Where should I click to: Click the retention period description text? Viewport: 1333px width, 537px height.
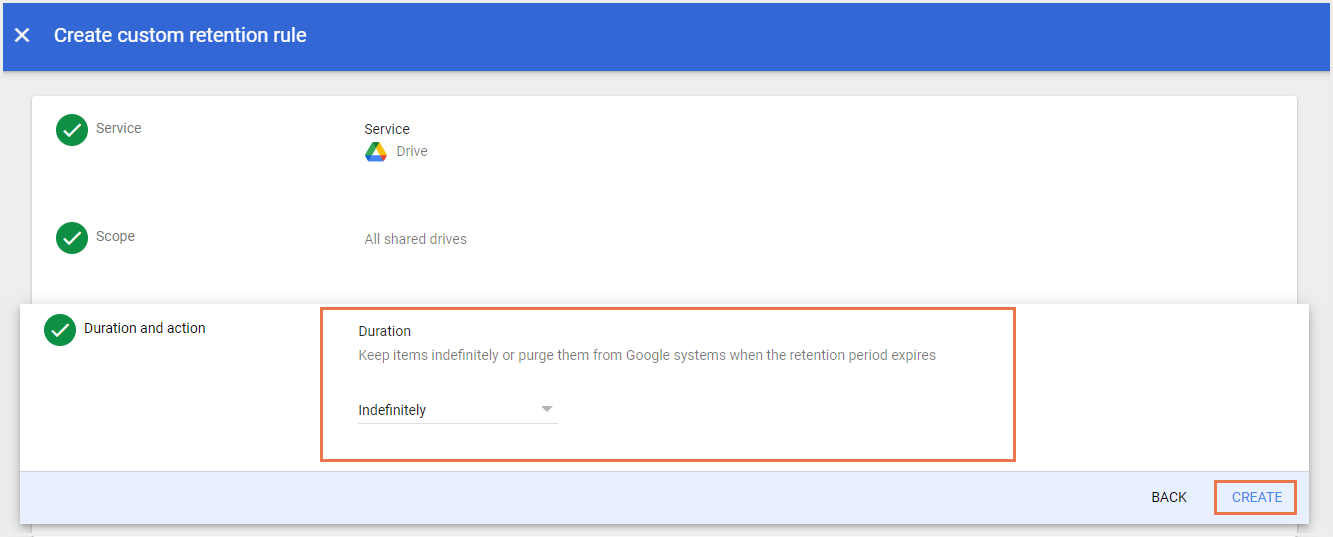tap(647, 355)
